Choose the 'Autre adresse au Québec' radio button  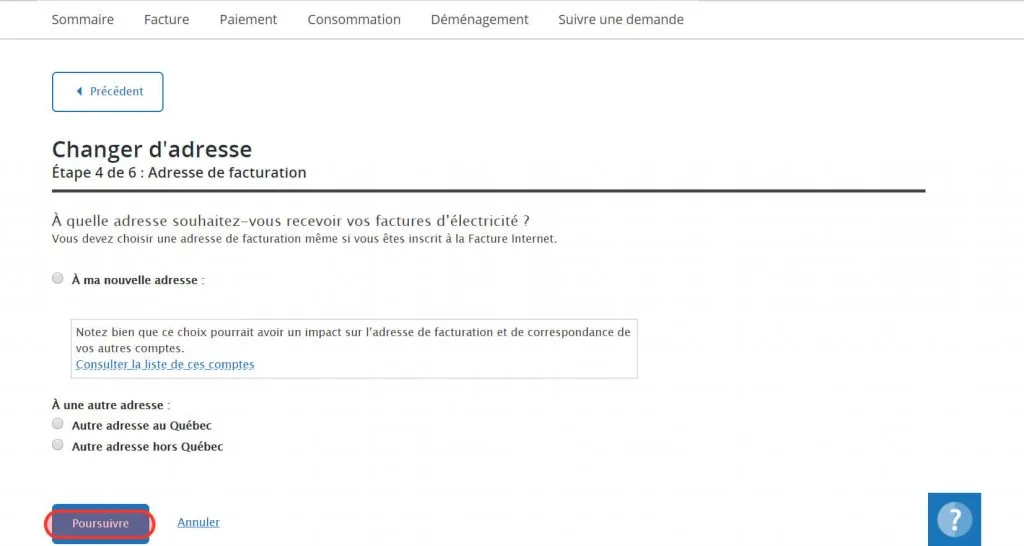(x=57, y=424)
